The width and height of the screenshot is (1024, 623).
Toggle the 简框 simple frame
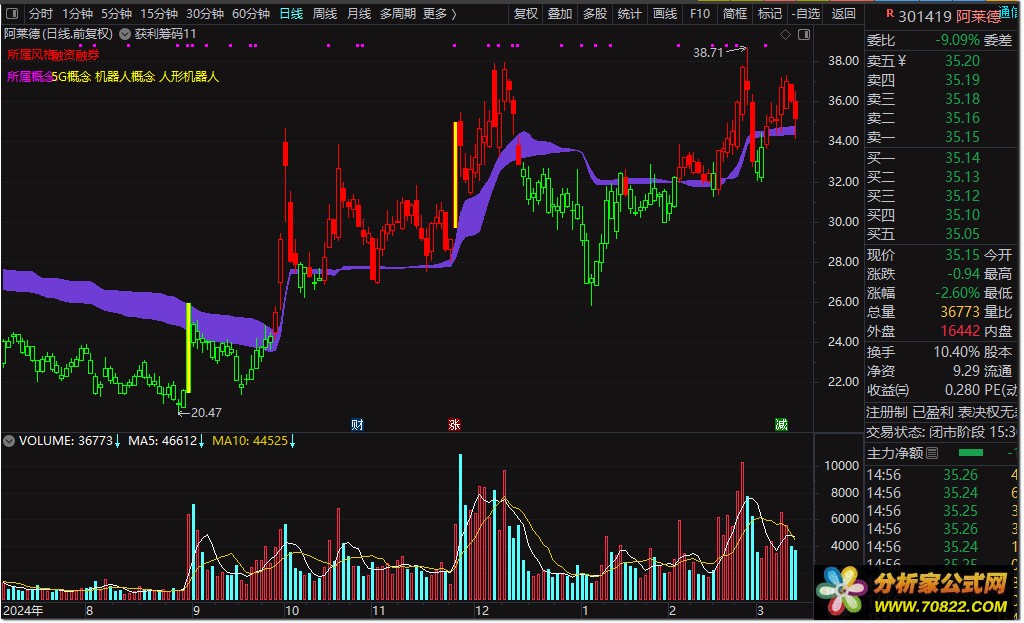(735, 14)
